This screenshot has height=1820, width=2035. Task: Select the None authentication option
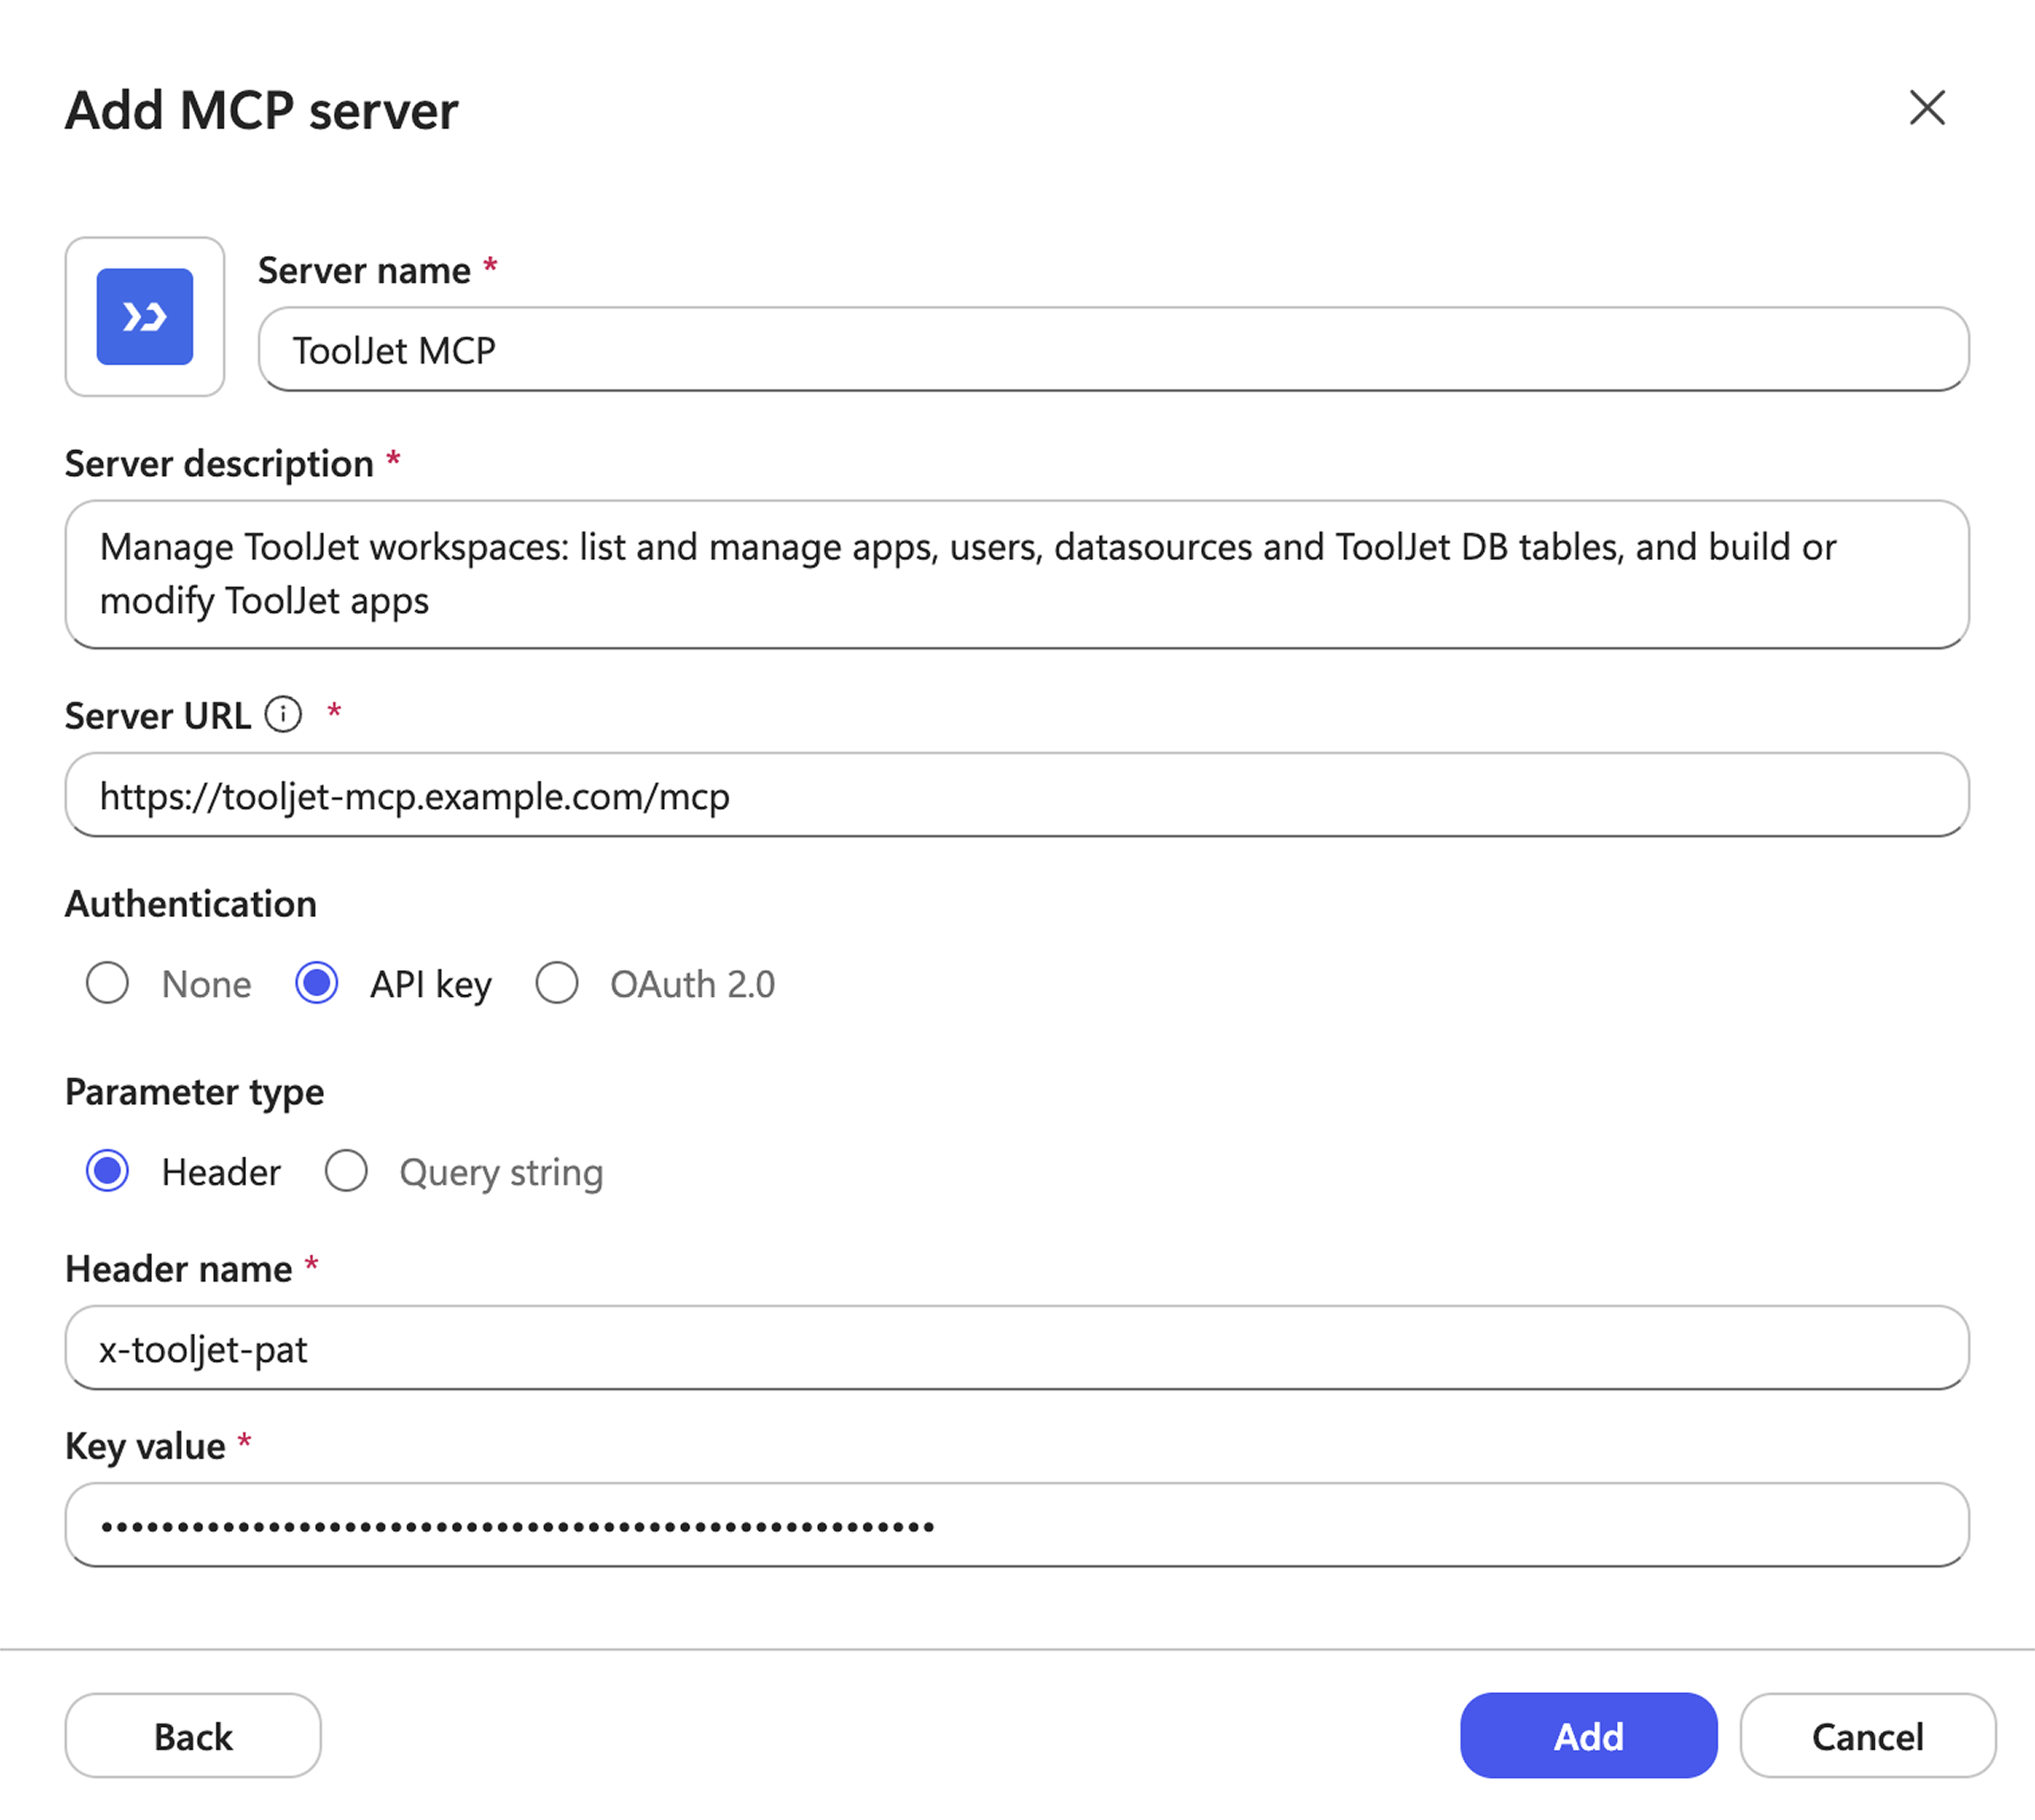pyautogui.click(x=107, y=983)
